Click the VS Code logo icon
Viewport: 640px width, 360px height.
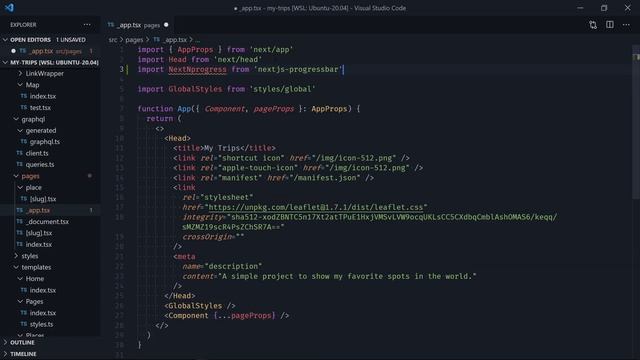pyautogui.click(x=9, y=7)
